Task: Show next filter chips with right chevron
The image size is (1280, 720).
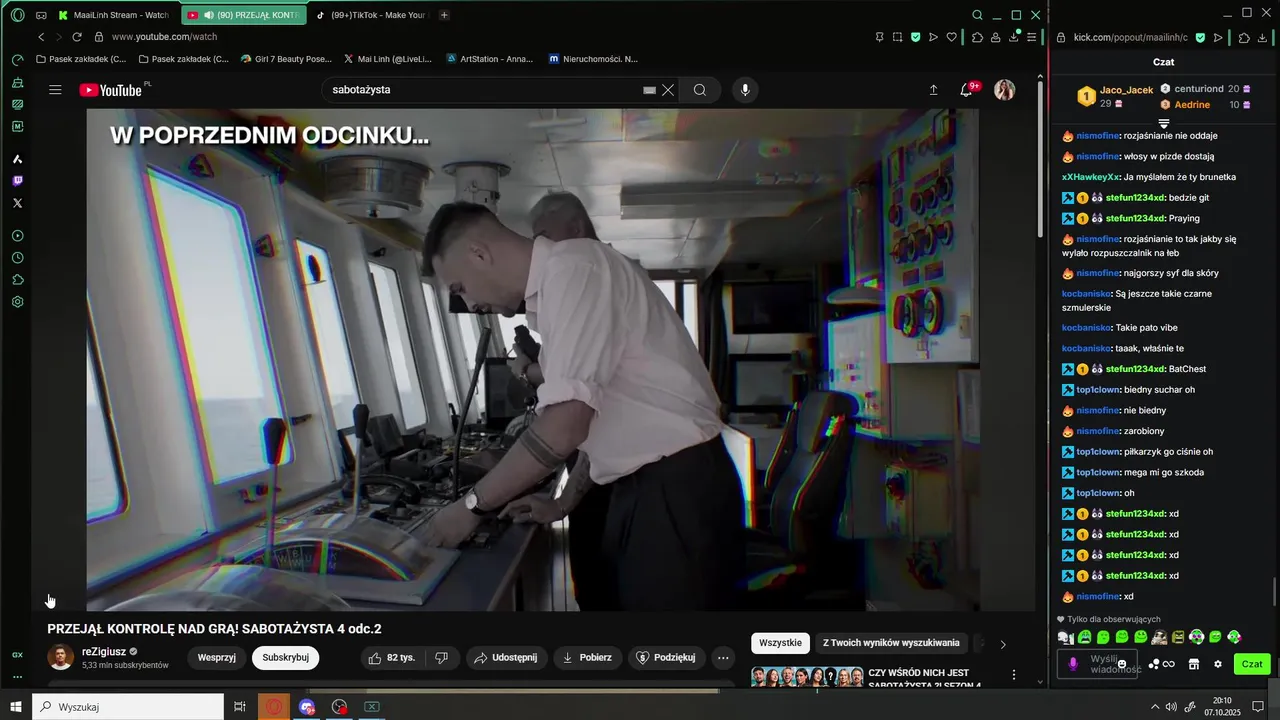Action: tap(1003, 644)
